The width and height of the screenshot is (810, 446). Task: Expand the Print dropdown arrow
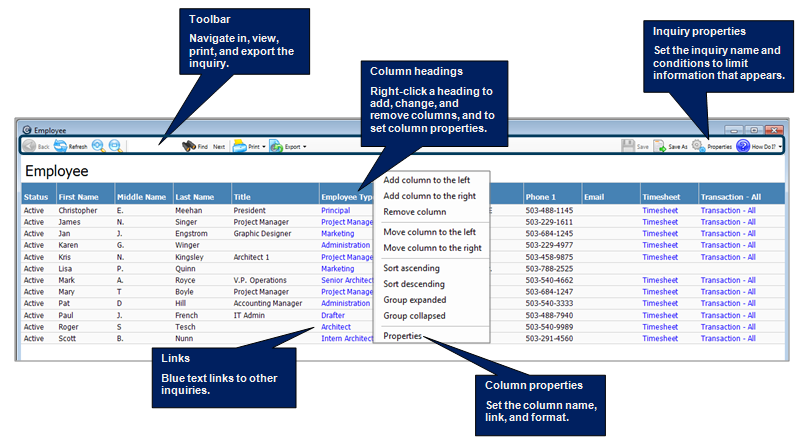coord(262,147)
